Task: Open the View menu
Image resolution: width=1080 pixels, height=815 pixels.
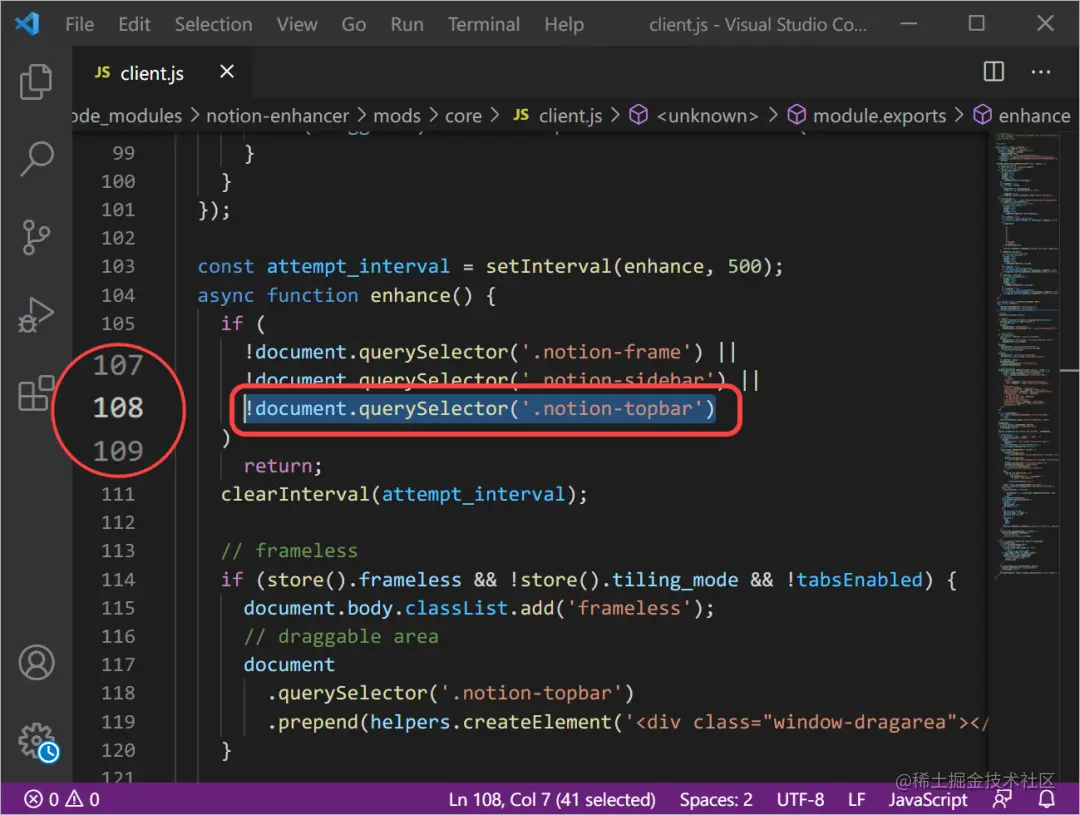Action: (x=297, y=25)
